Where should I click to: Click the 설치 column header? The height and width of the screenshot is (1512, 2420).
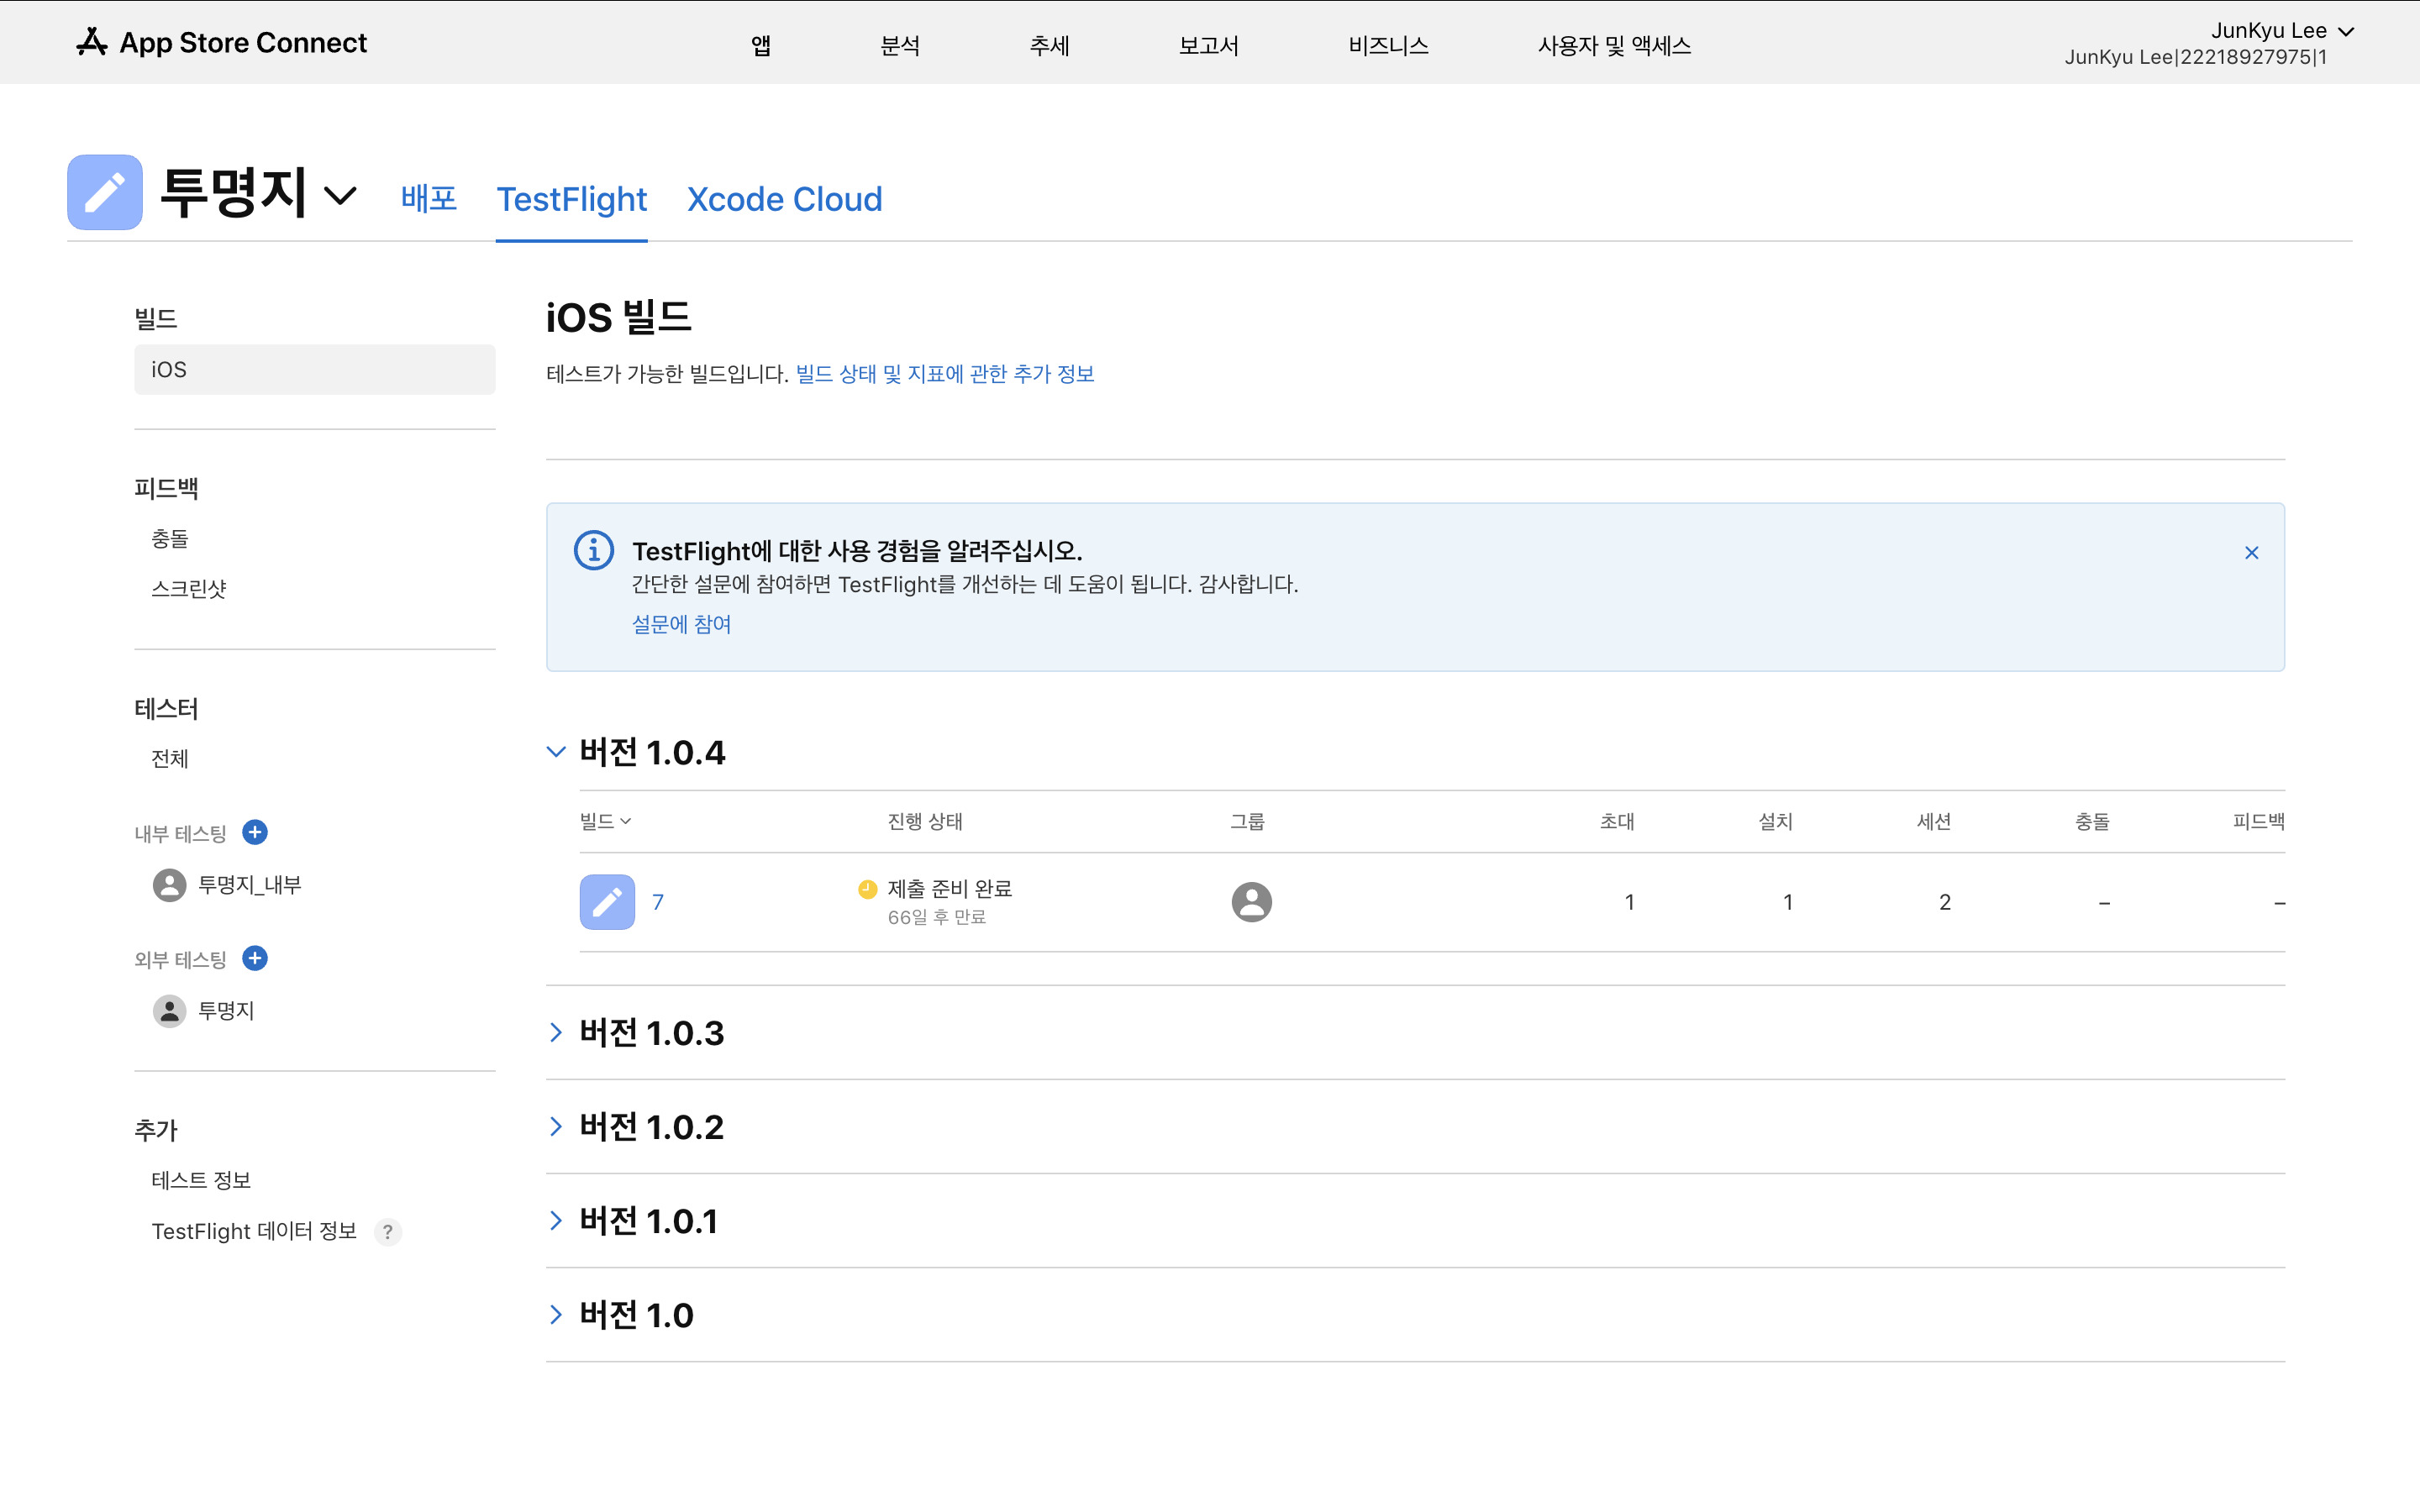click(1775, 821)
